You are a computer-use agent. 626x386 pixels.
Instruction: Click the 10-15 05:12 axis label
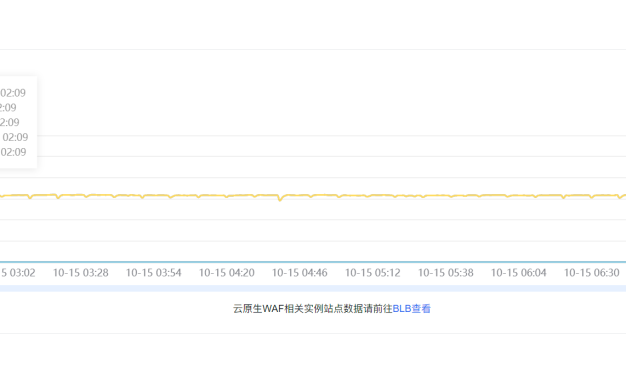coord(373,273)
